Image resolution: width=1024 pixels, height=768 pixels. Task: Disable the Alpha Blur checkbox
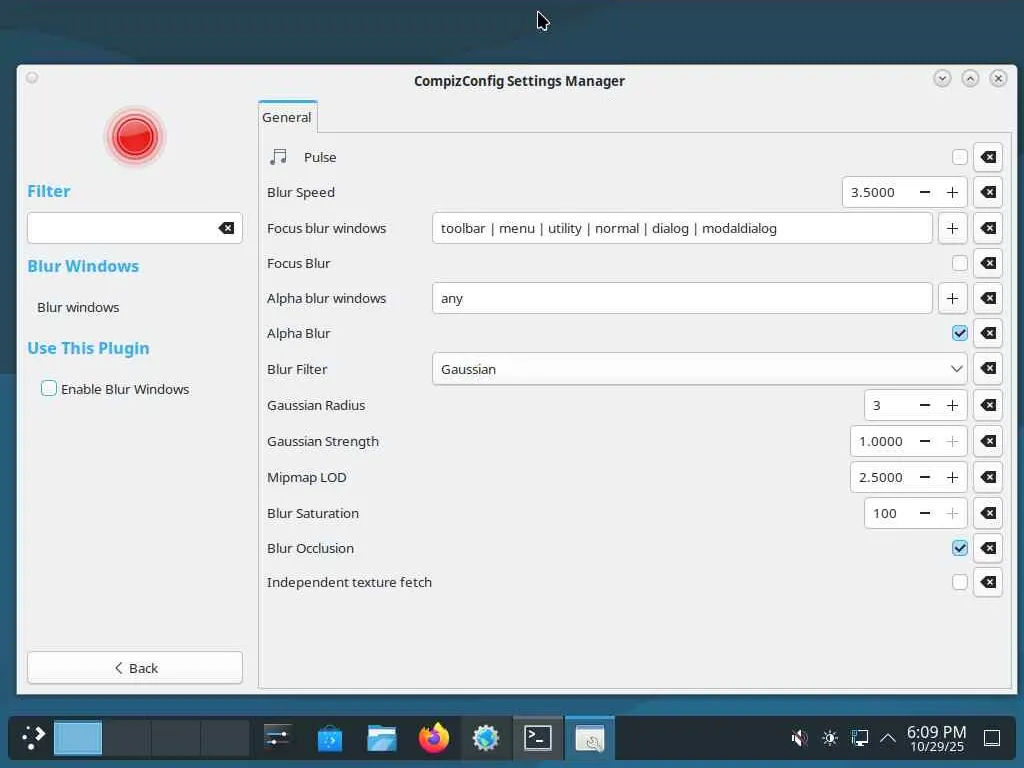959,333
